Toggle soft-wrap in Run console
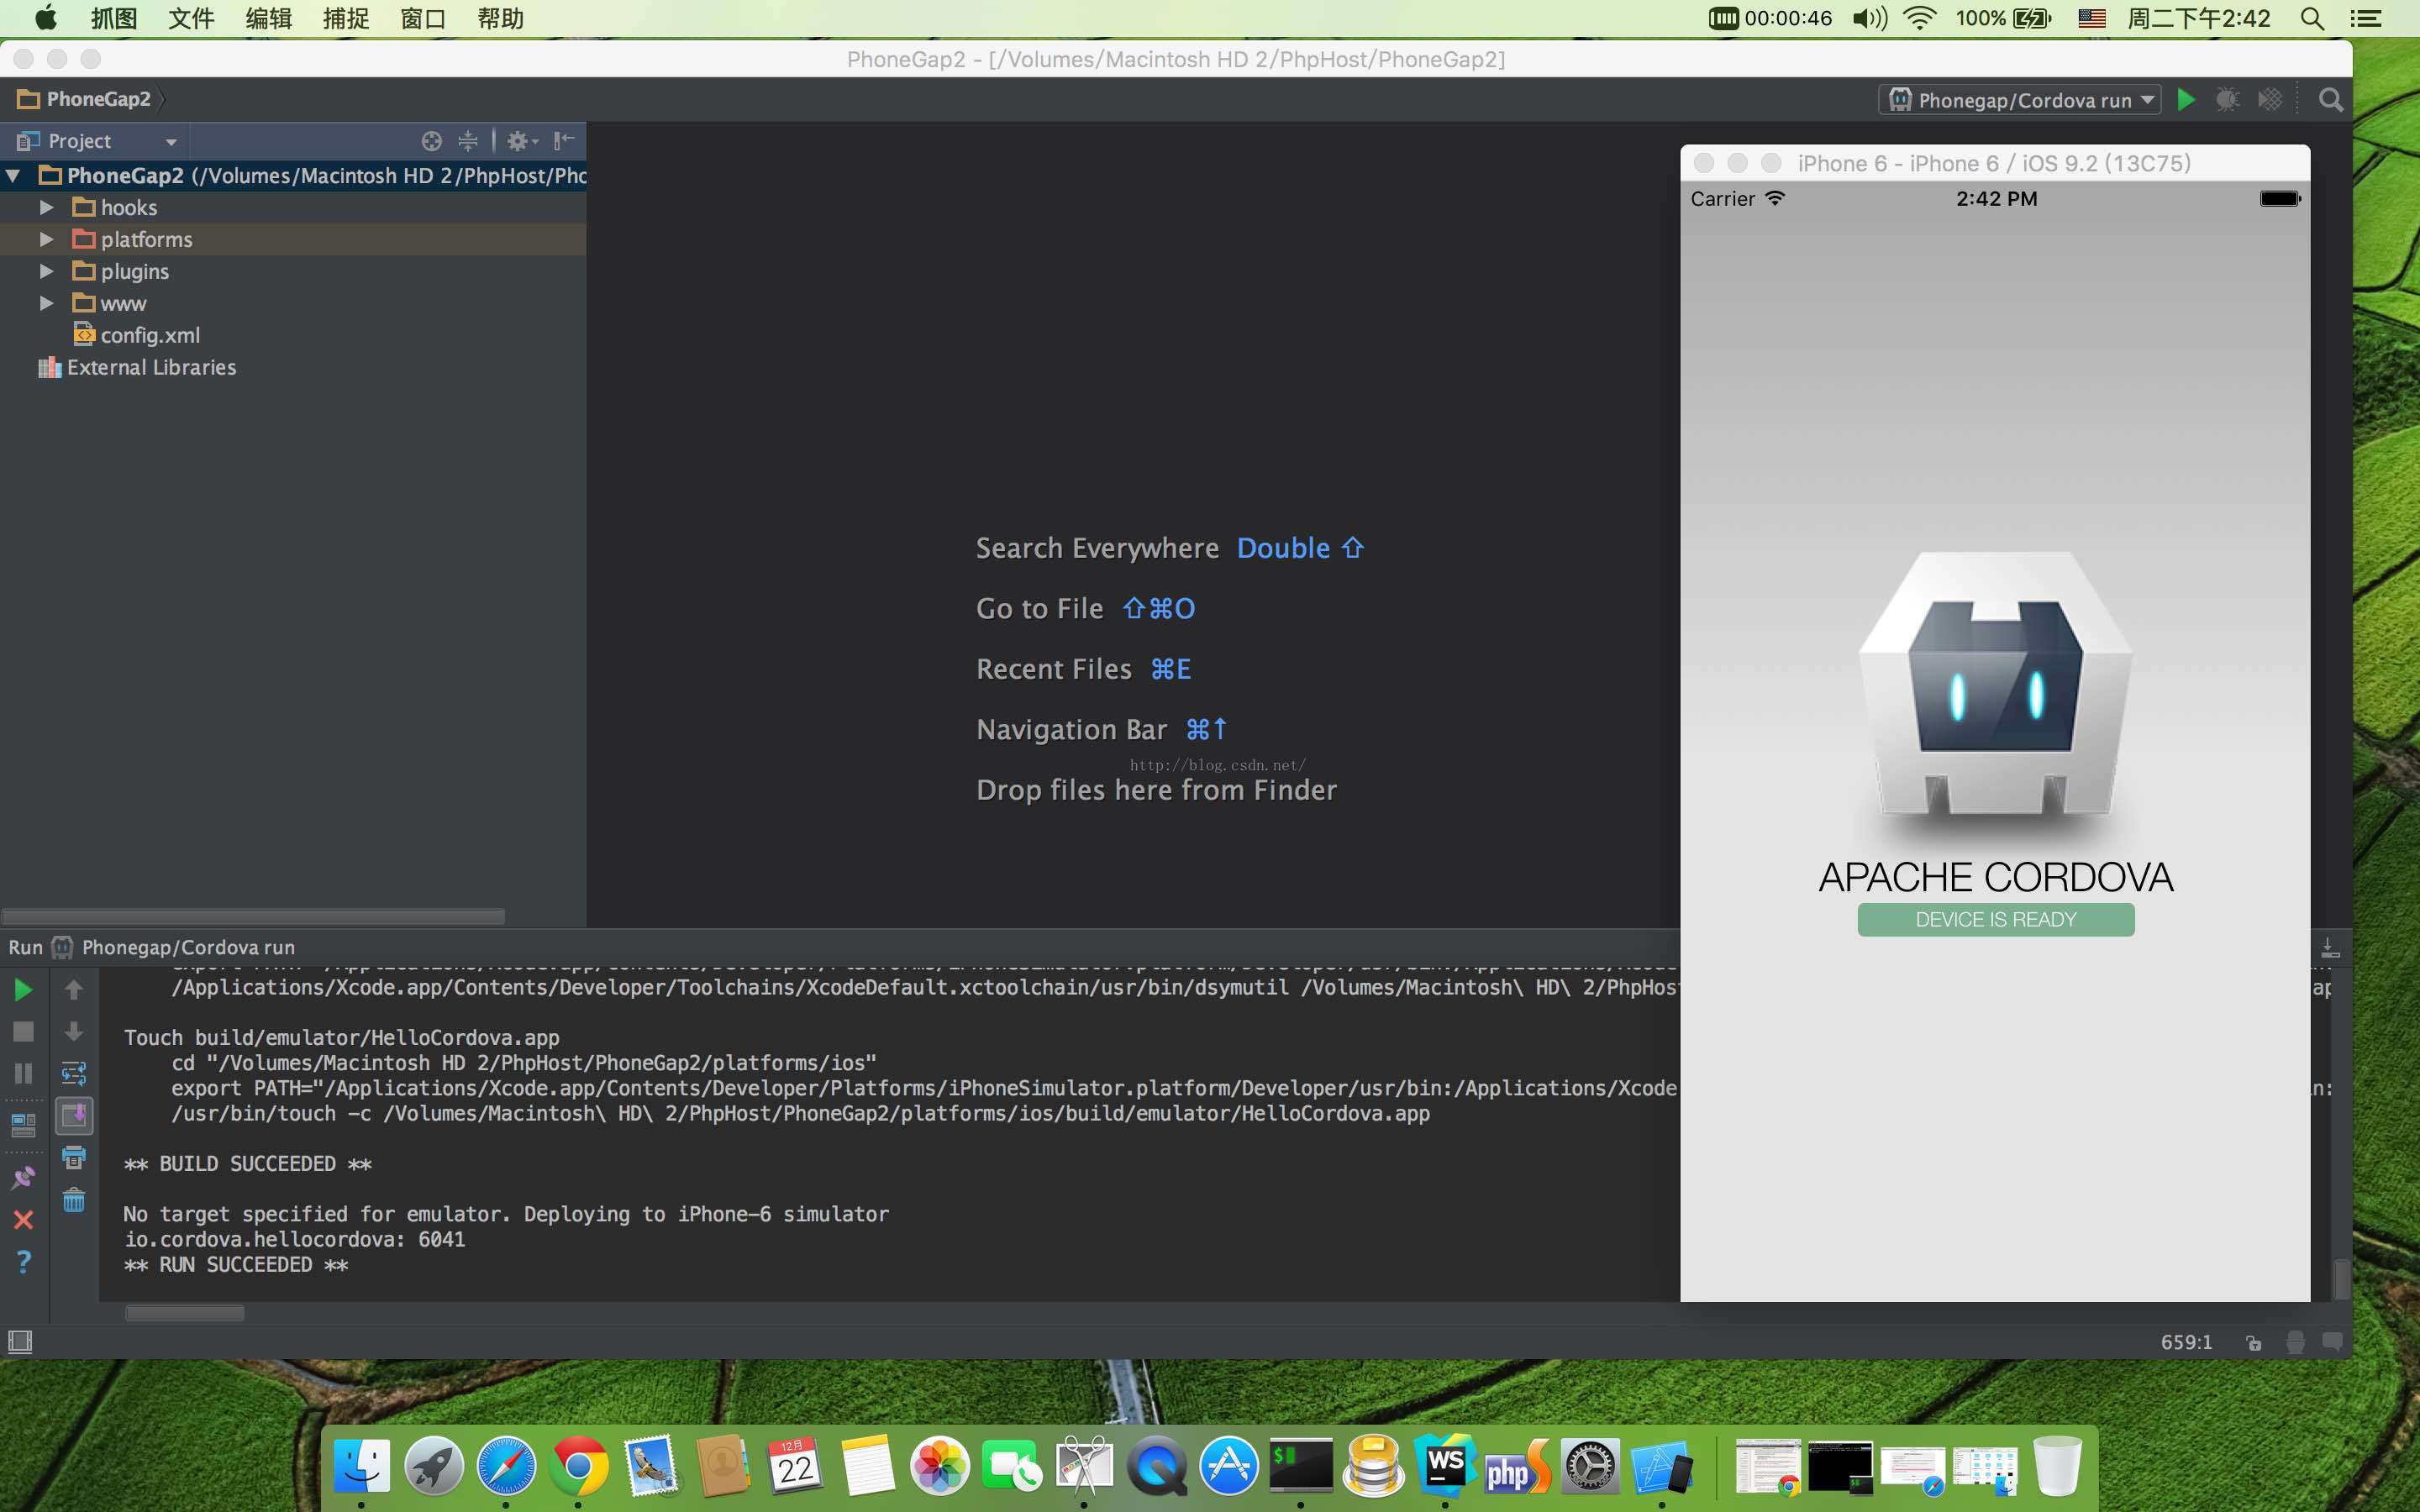The height and width of the screenshot is (1512, 2420). click(74, 1074)
